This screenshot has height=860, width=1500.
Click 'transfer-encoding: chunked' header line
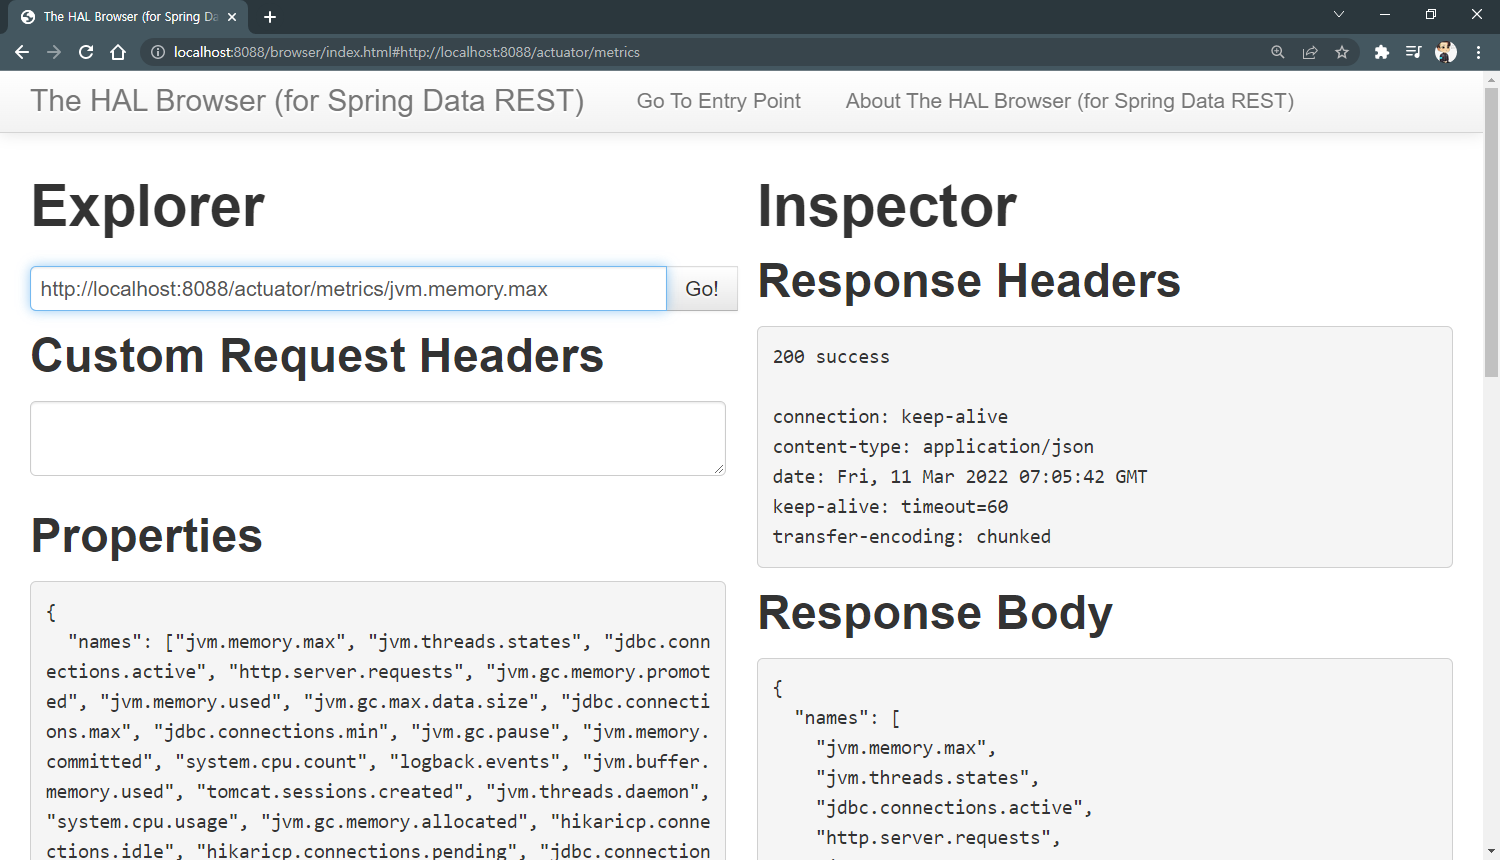pyautogui.click(x=912, y=537)
